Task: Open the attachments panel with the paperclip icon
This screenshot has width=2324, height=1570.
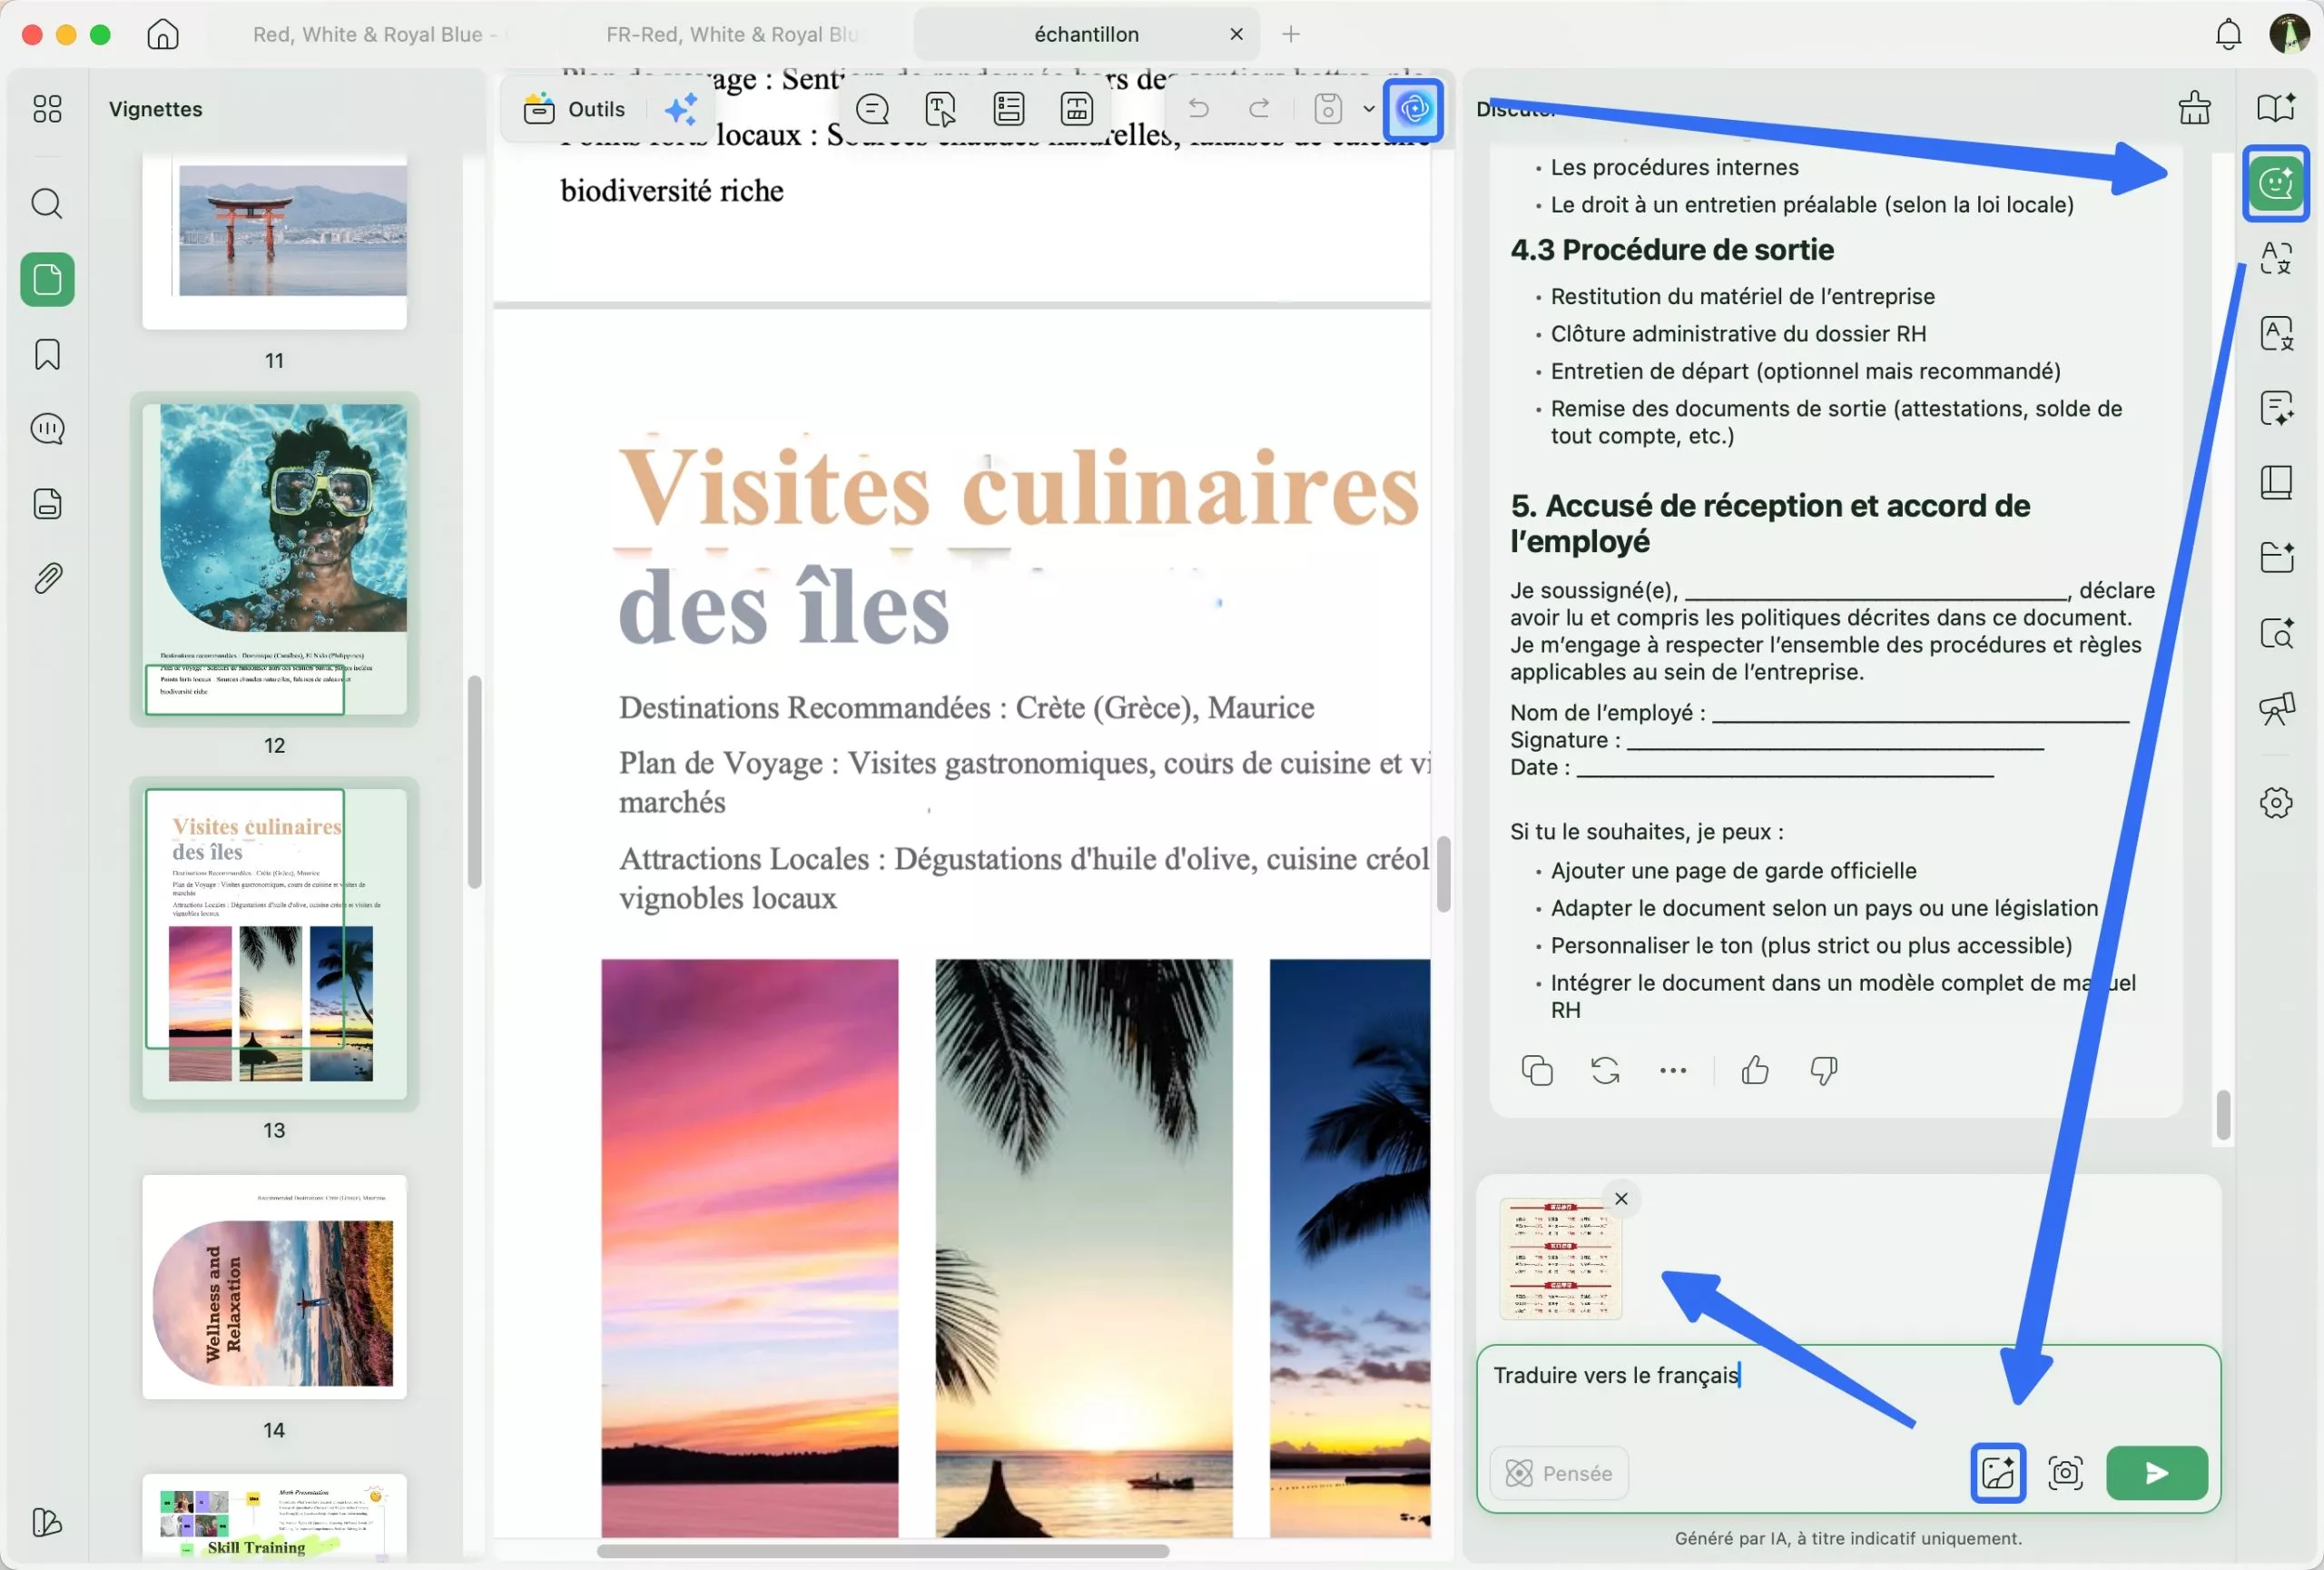Action: tap(47, 578)
